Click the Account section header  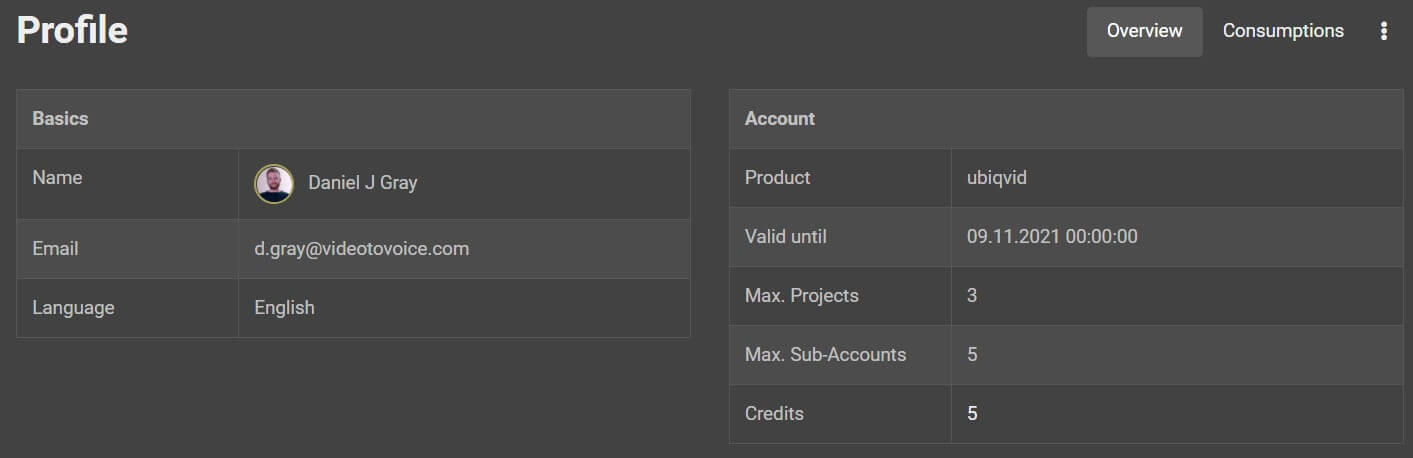[780, 118]
